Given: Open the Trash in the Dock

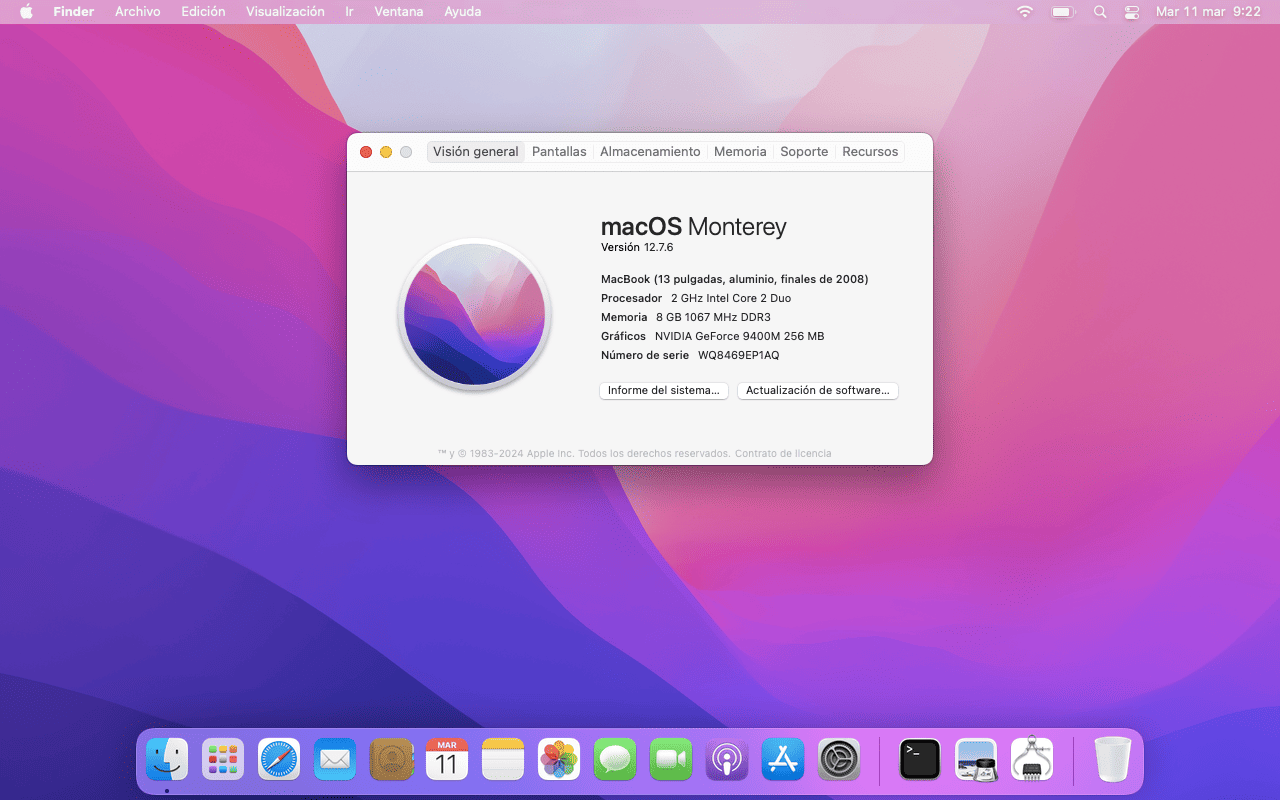Looking at the screenshot, I should 1112,760.
